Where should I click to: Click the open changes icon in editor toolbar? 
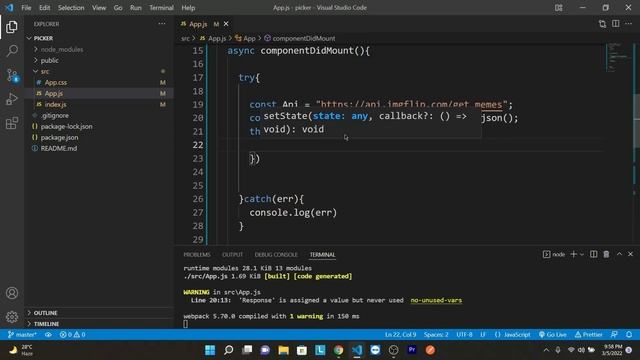click(x=602, y=24)
